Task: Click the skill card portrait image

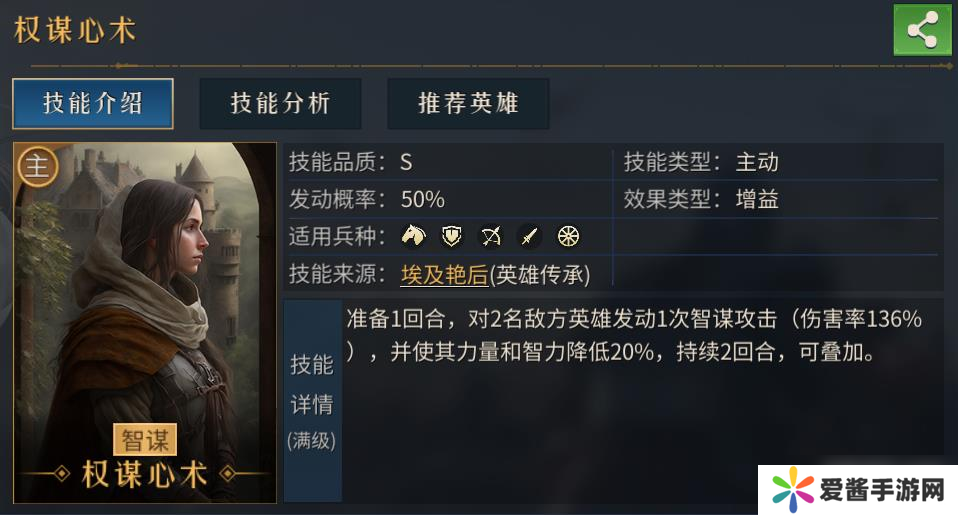Action: pos(145,300)
